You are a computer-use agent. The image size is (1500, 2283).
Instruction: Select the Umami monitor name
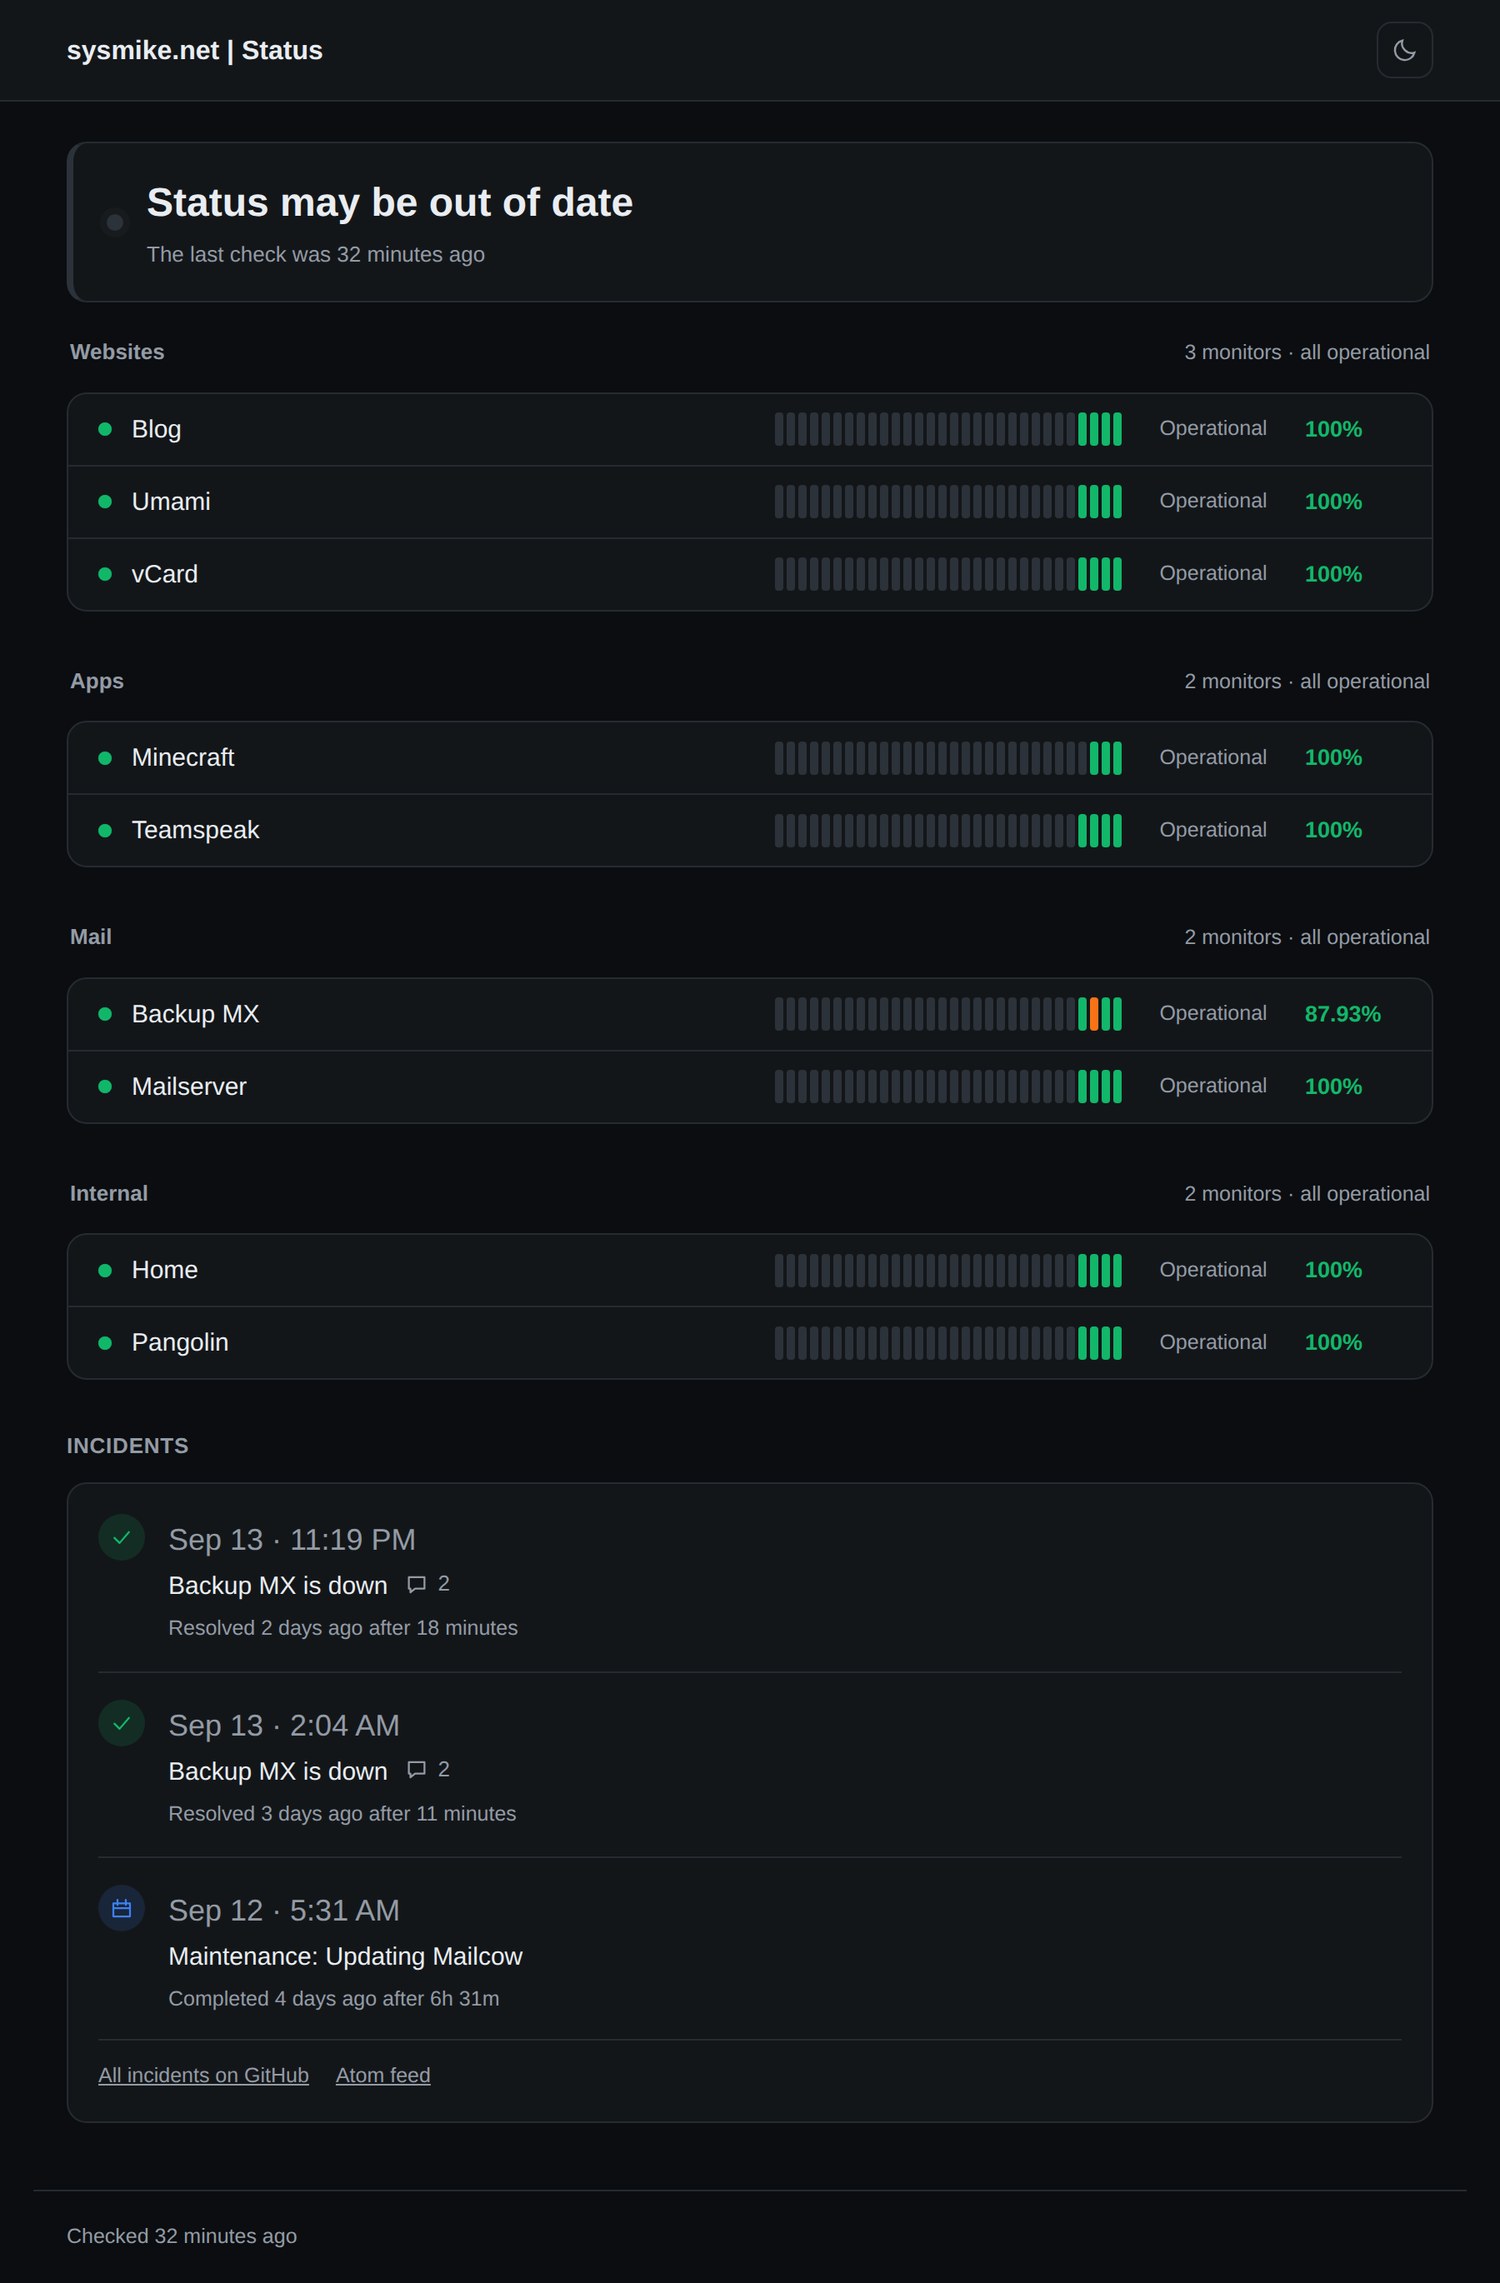tap(171, 502)
